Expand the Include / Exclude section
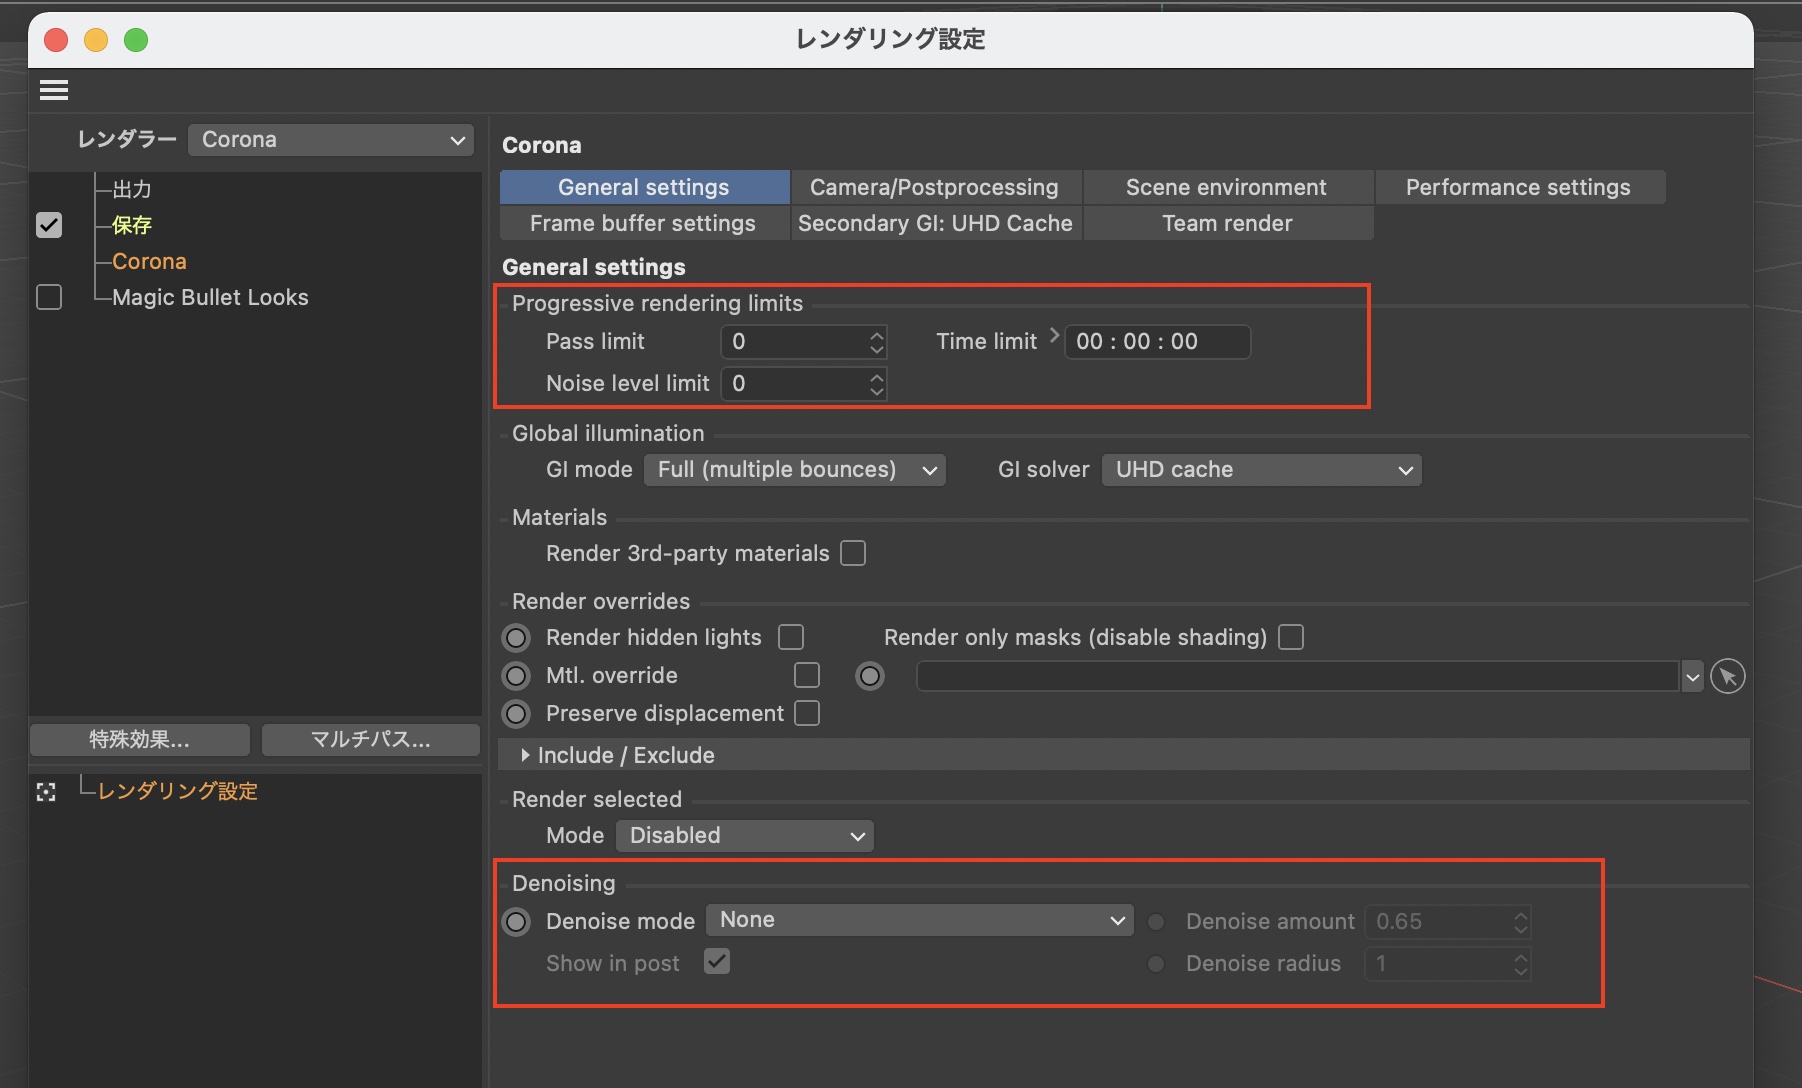 pyautogui.click(x=526, y=756)
